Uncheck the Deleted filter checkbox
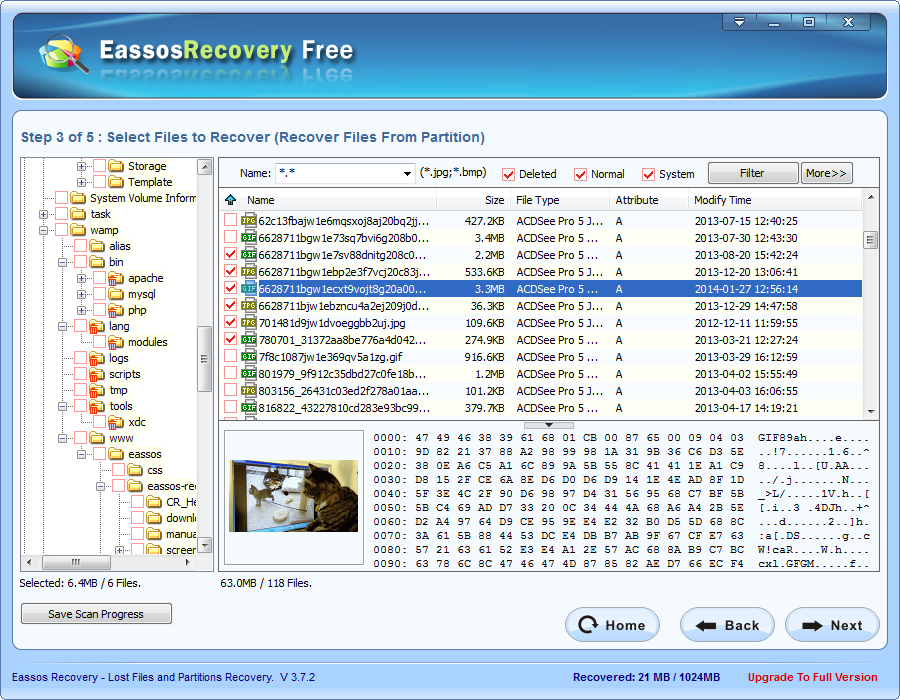This screenshot has width=900, height=700. point(508,174)
